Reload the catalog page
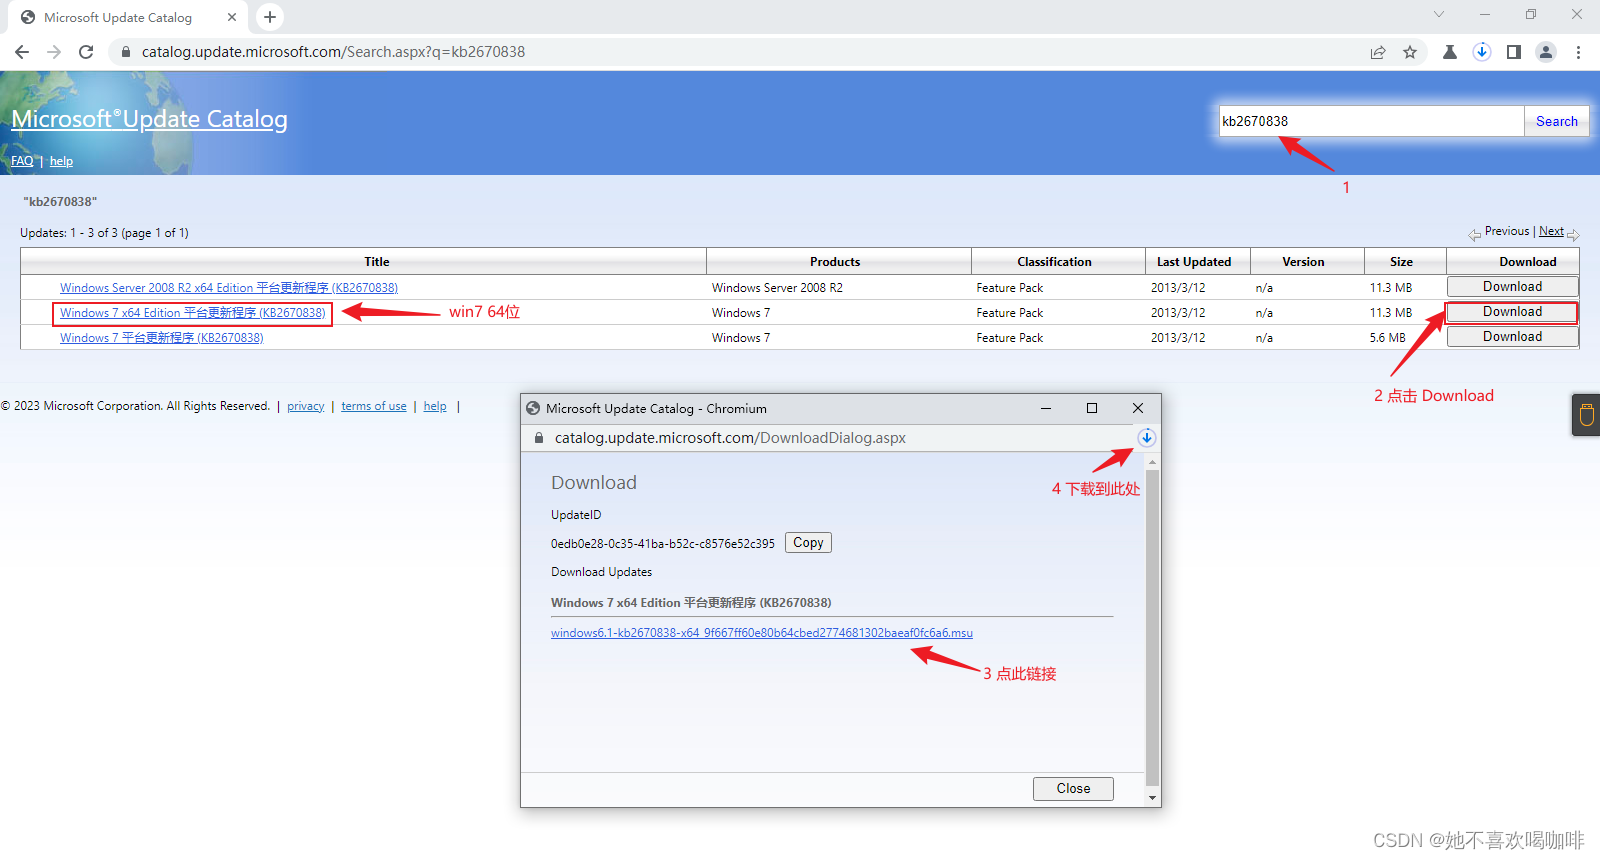 (x=86, y=52)
